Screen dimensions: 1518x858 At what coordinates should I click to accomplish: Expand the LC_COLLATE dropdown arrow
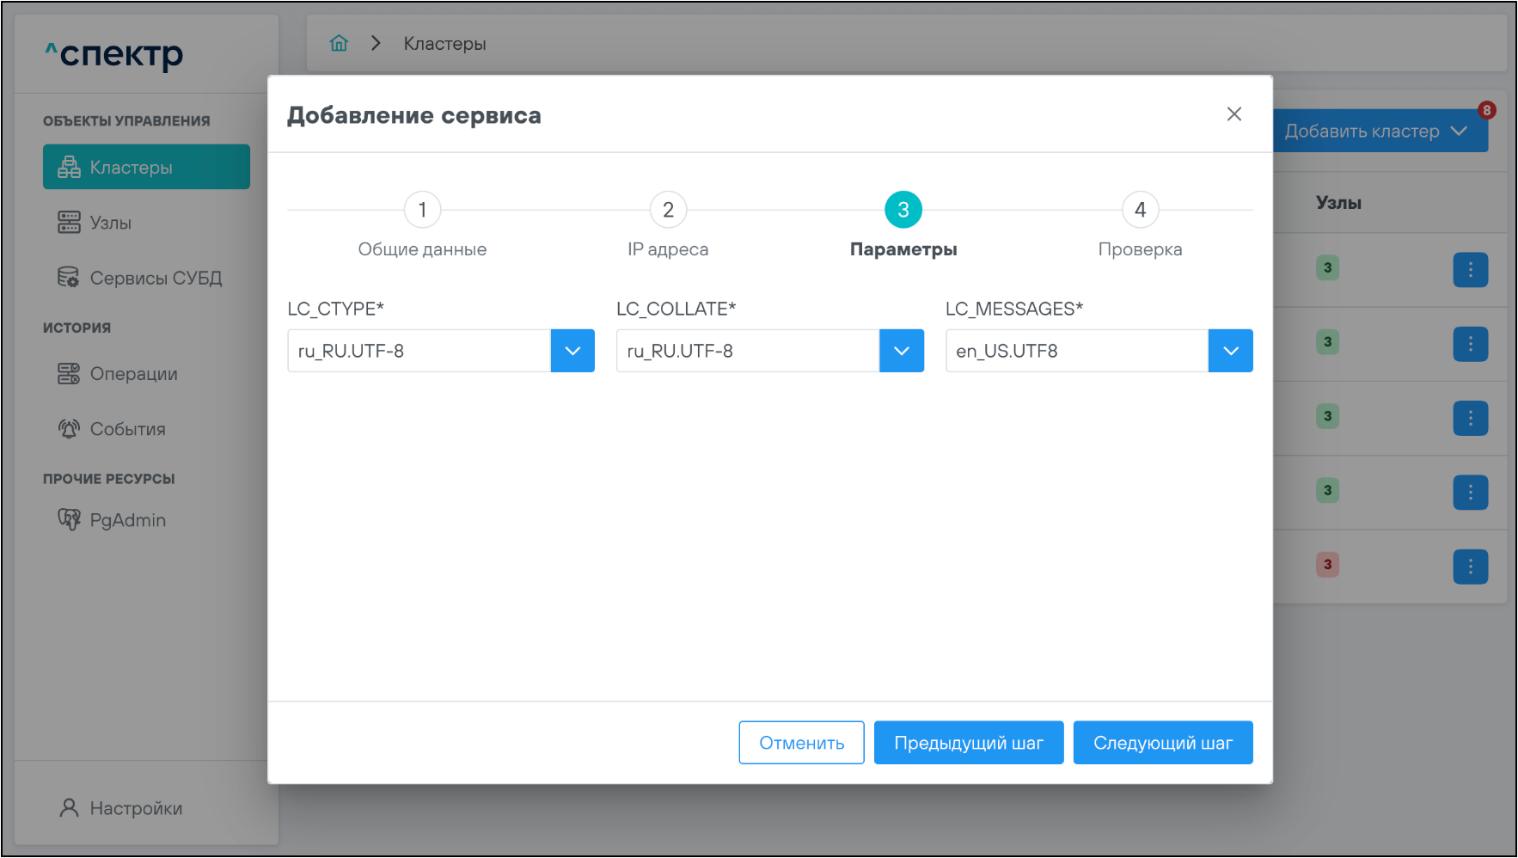901,351
